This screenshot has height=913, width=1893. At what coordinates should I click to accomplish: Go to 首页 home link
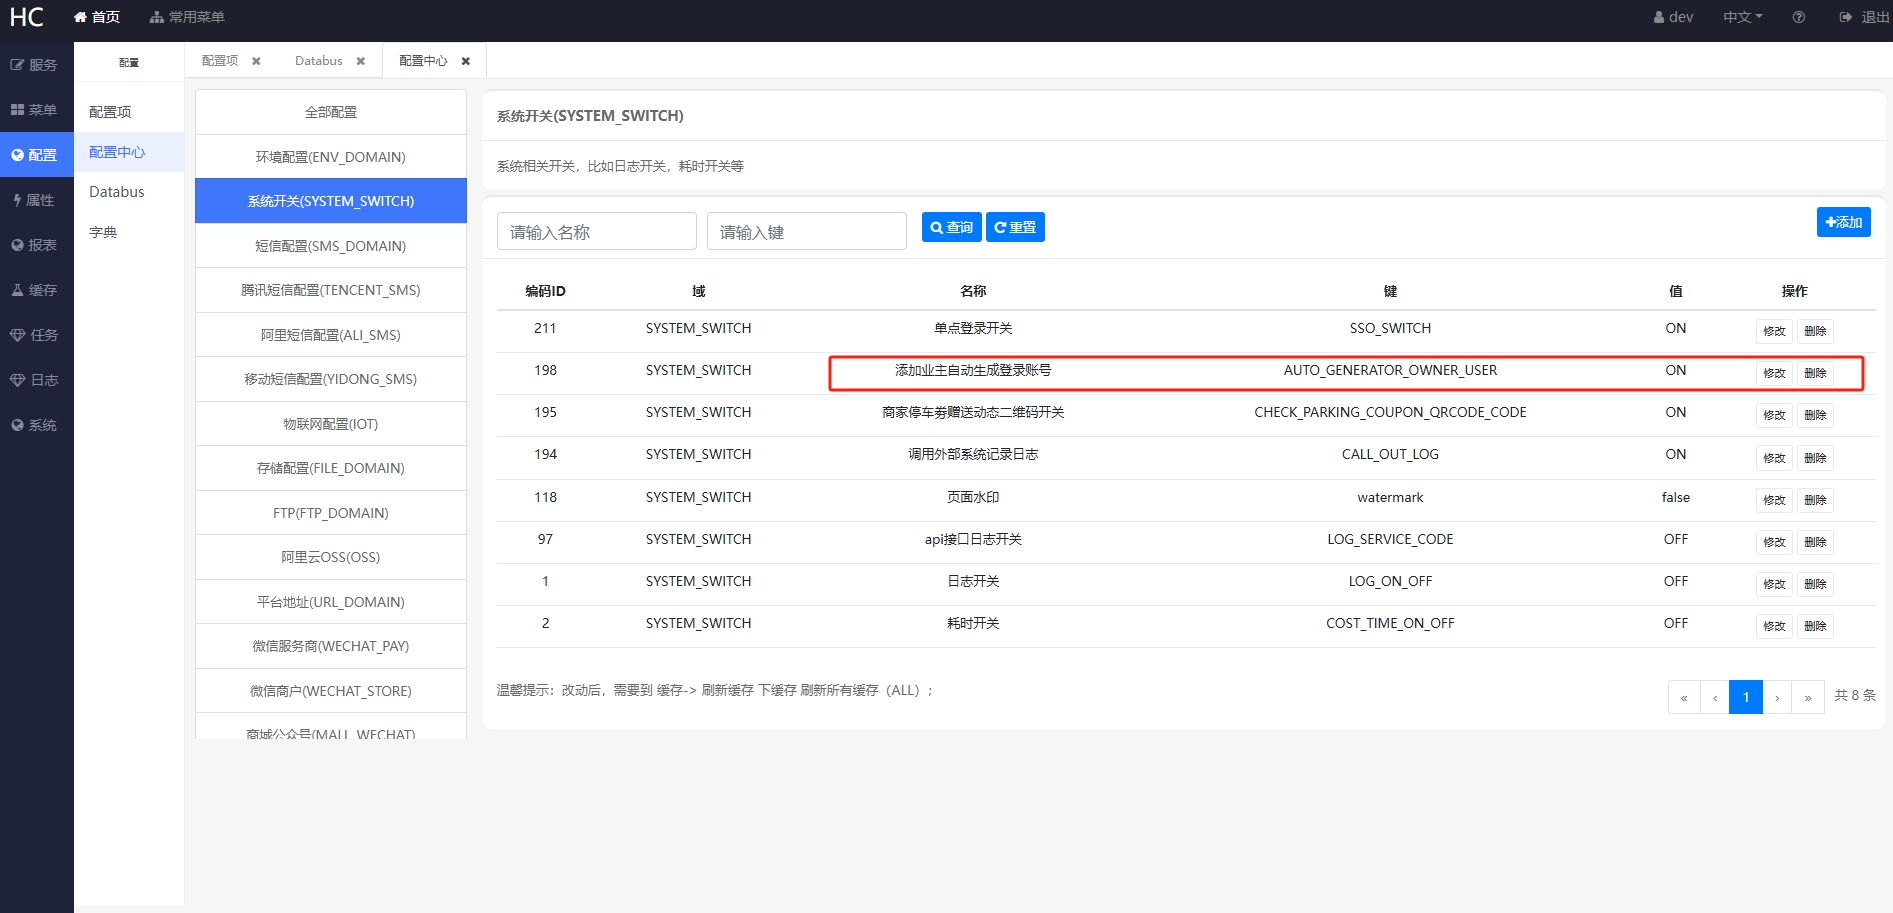[x=97, y=17]
